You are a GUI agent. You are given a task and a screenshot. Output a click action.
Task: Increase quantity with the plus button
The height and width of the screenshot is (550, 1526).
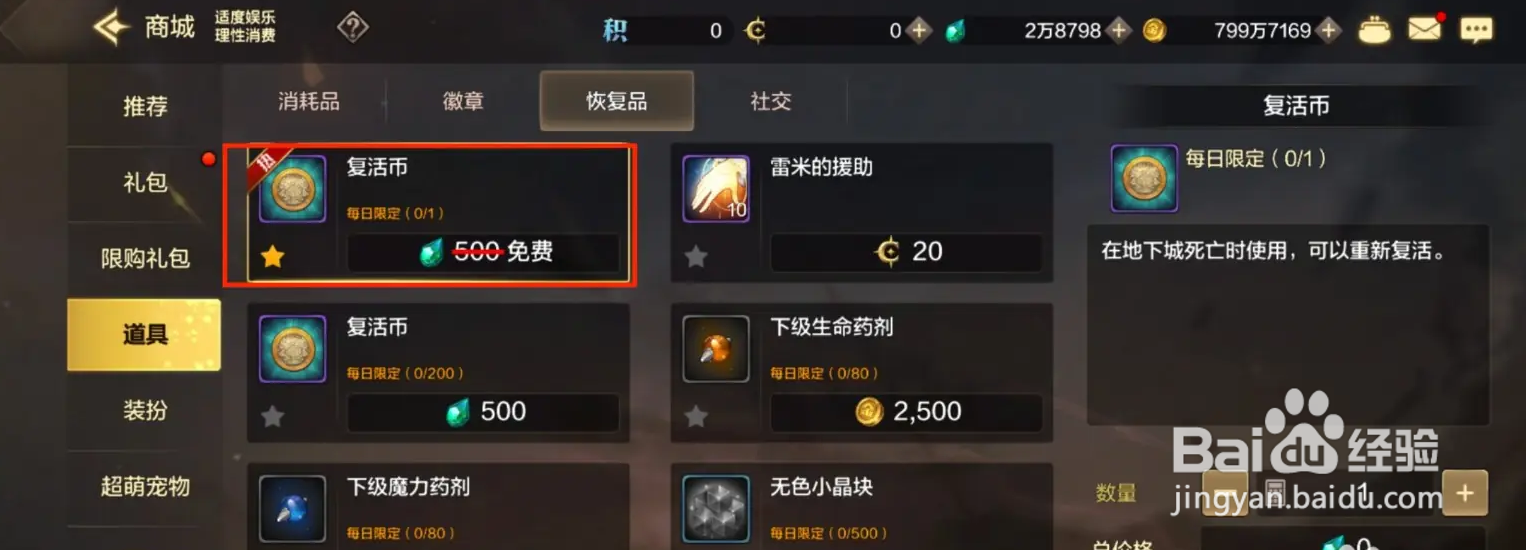click(1465, 493)
